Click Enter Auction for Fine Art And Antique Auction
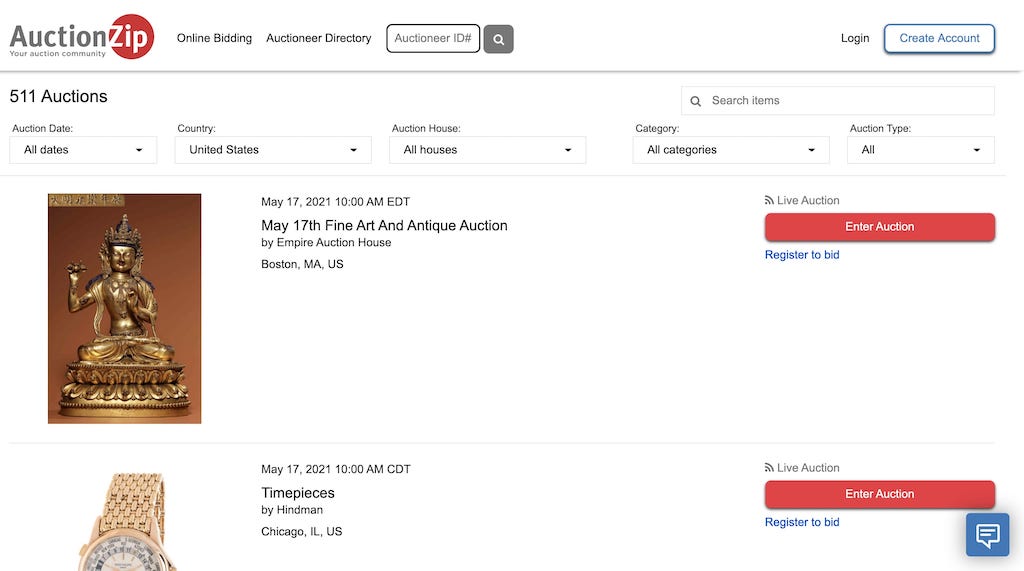Viewport: 1024px width, 571px height. (x=880, y=227)
